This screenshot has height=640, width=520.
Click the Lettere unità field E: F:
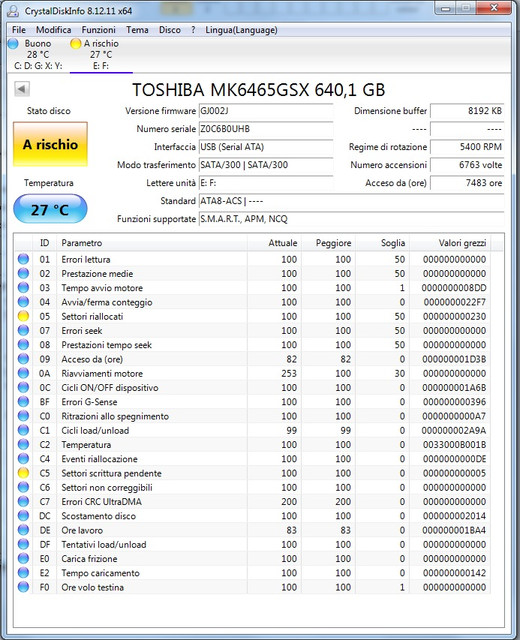pos(266,183)
